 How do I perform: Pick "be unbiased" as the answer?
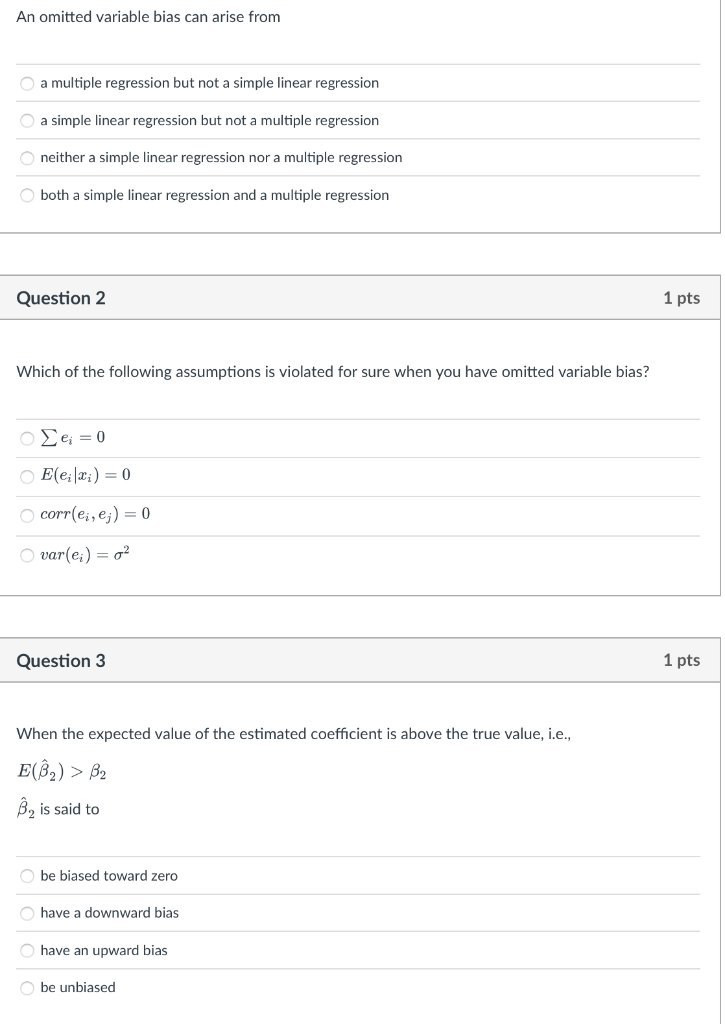click(x=27, y=988)
